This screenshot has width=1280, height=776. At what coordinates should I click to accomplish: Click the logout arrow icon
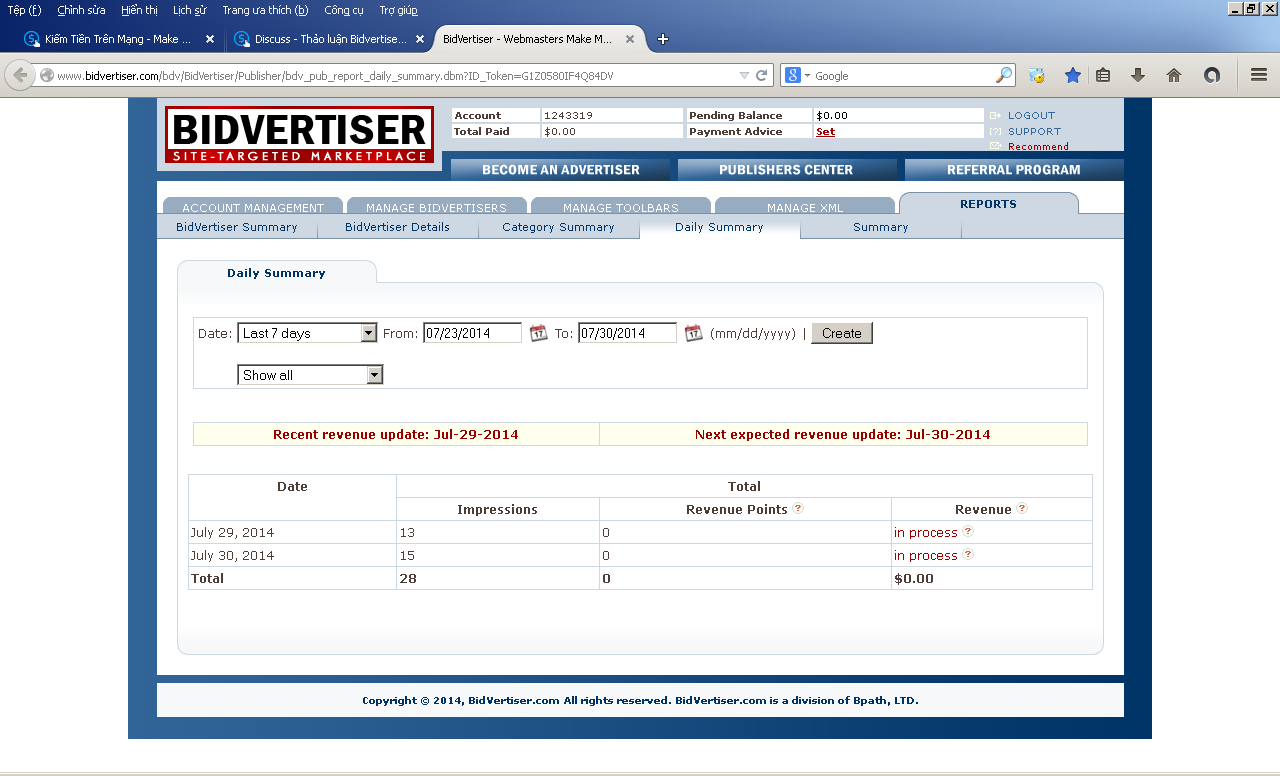point(995,115)
